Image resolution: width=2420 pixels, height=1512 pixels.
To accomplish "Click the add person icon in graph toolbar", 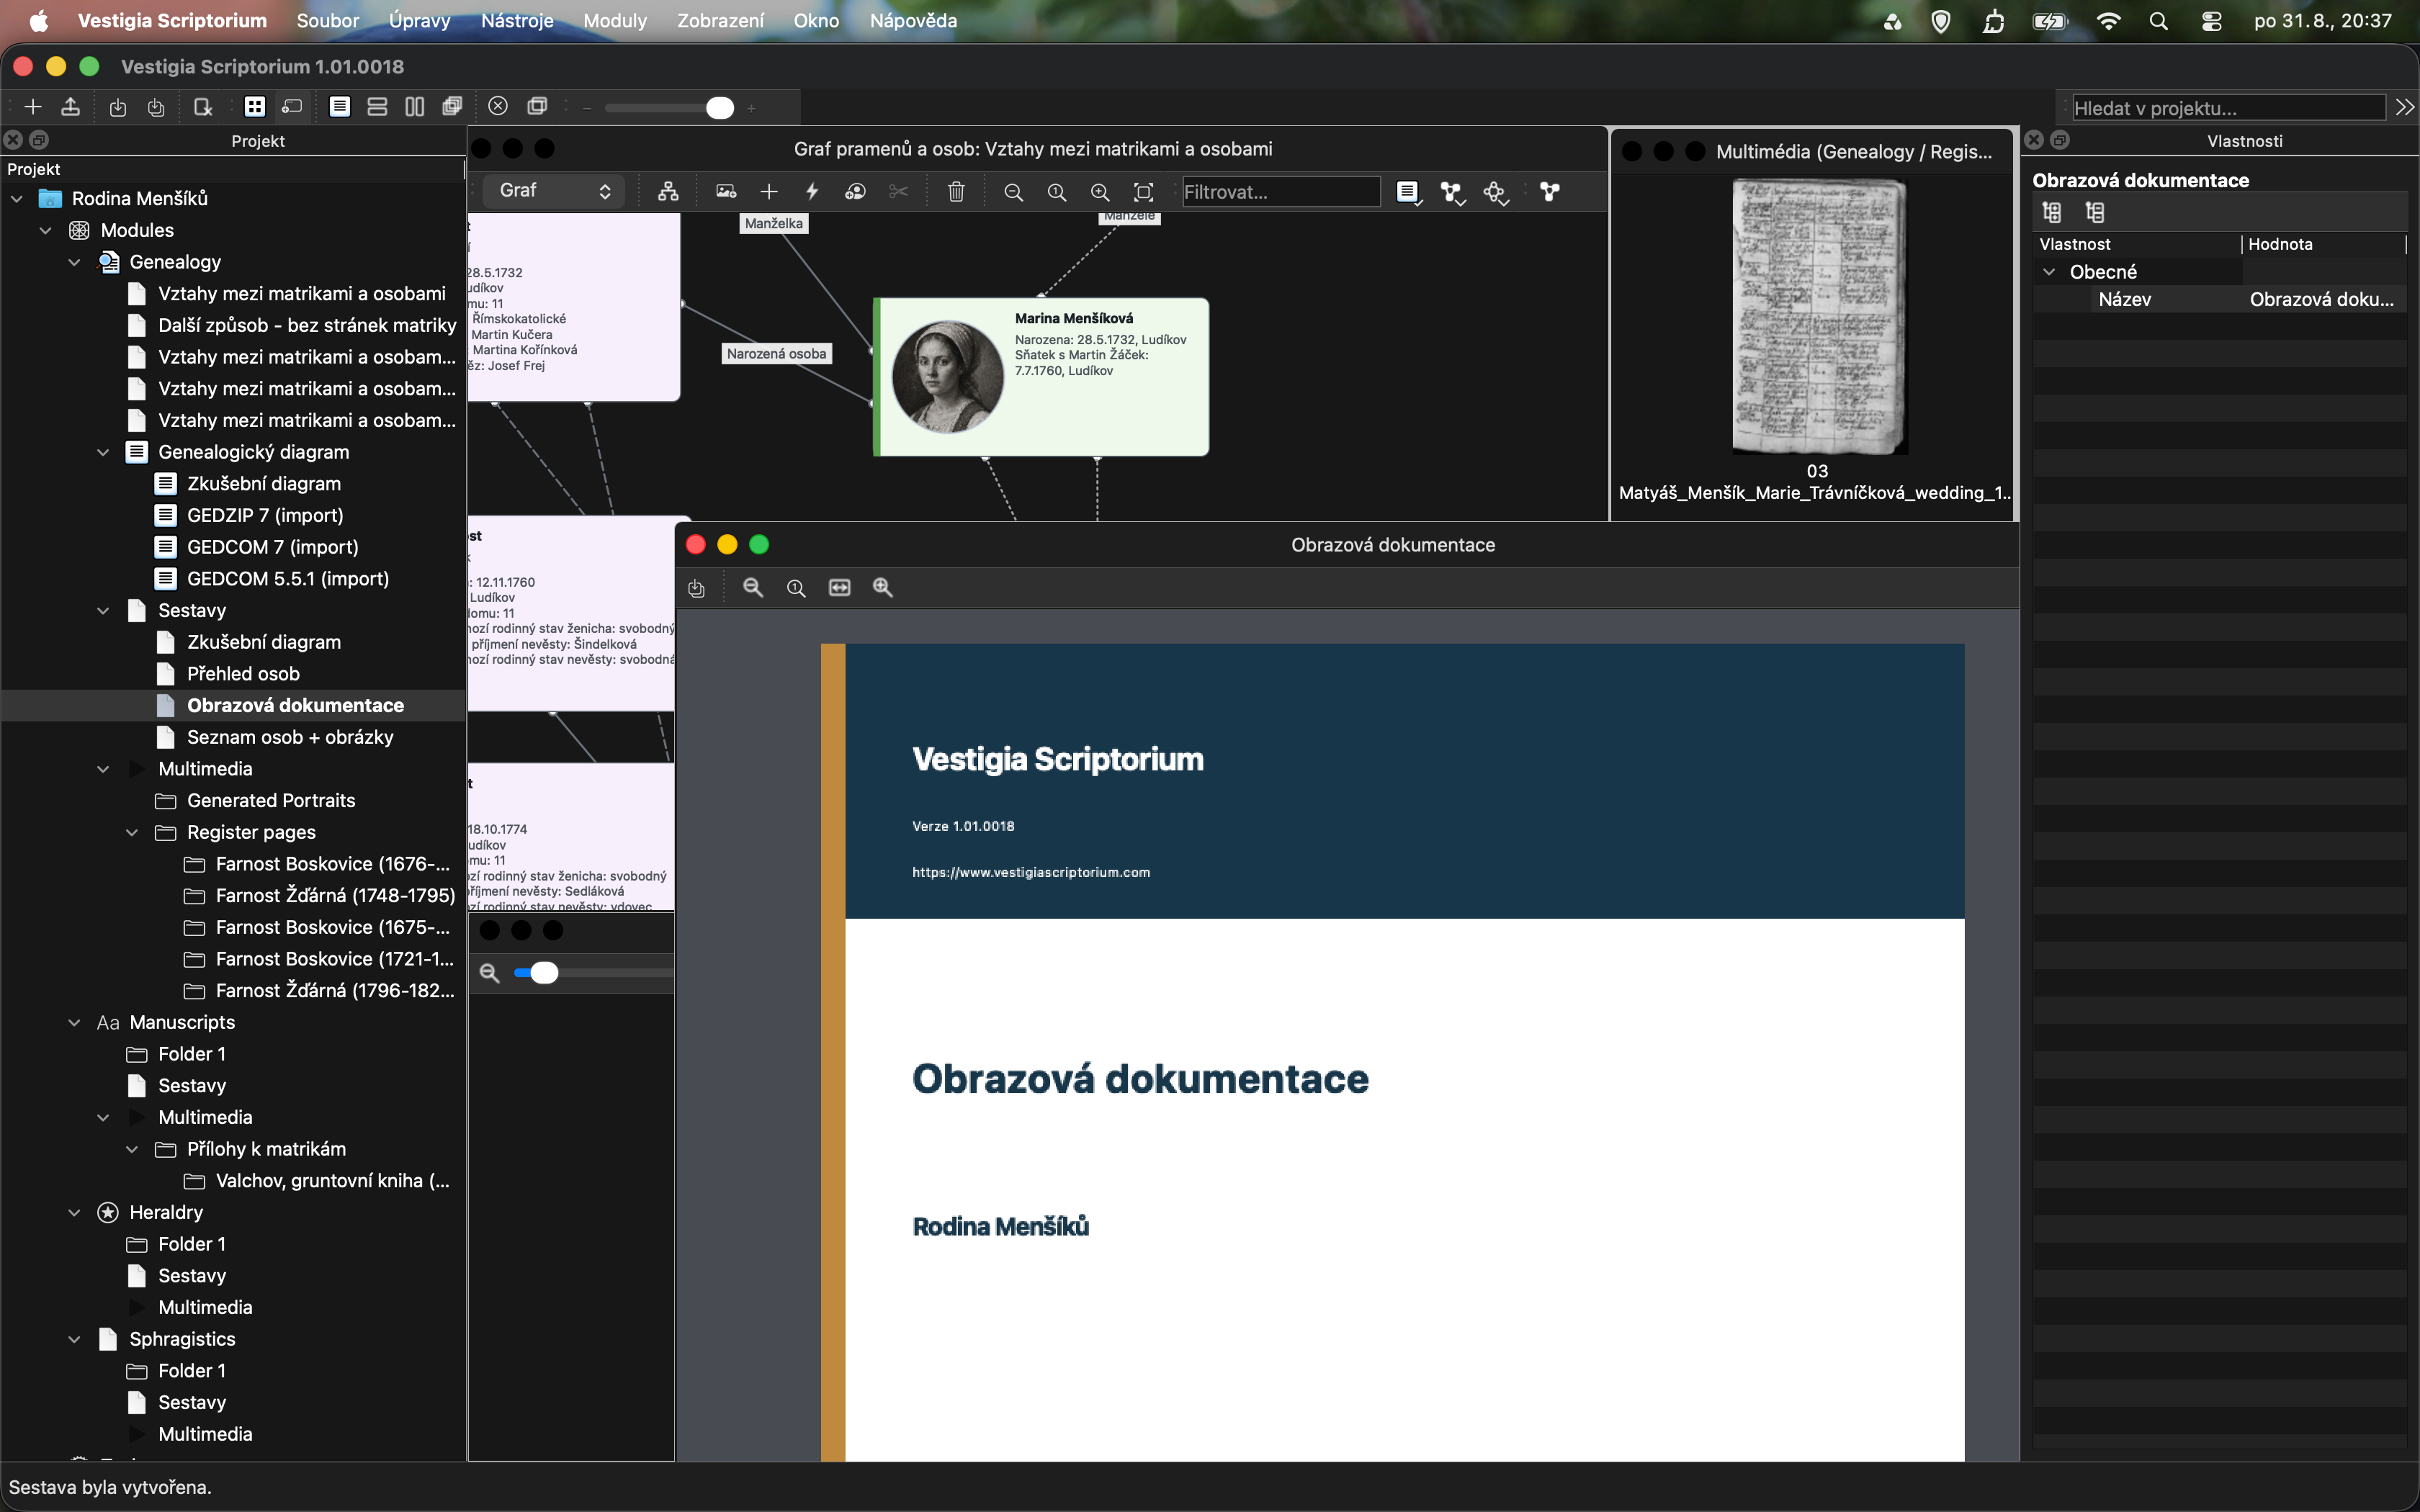I will click(x=855, y=192).
